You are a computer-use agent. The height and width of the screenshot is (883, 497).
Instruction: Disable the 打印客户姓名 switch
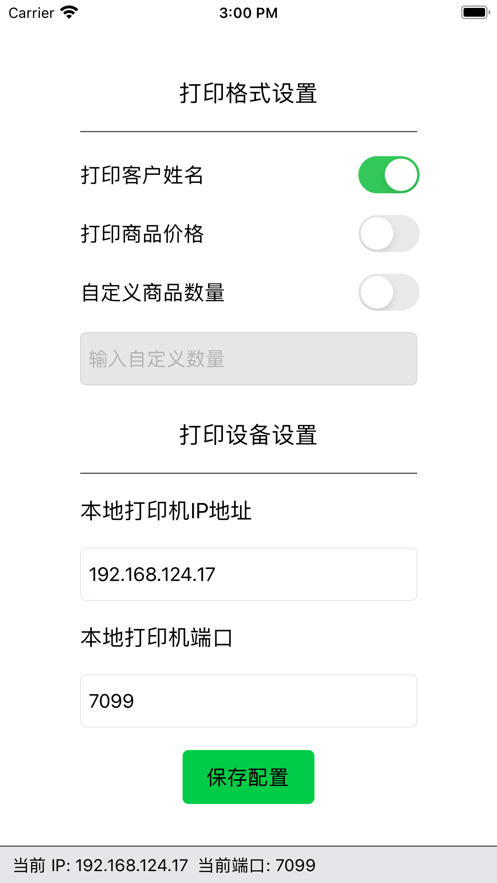389,175
